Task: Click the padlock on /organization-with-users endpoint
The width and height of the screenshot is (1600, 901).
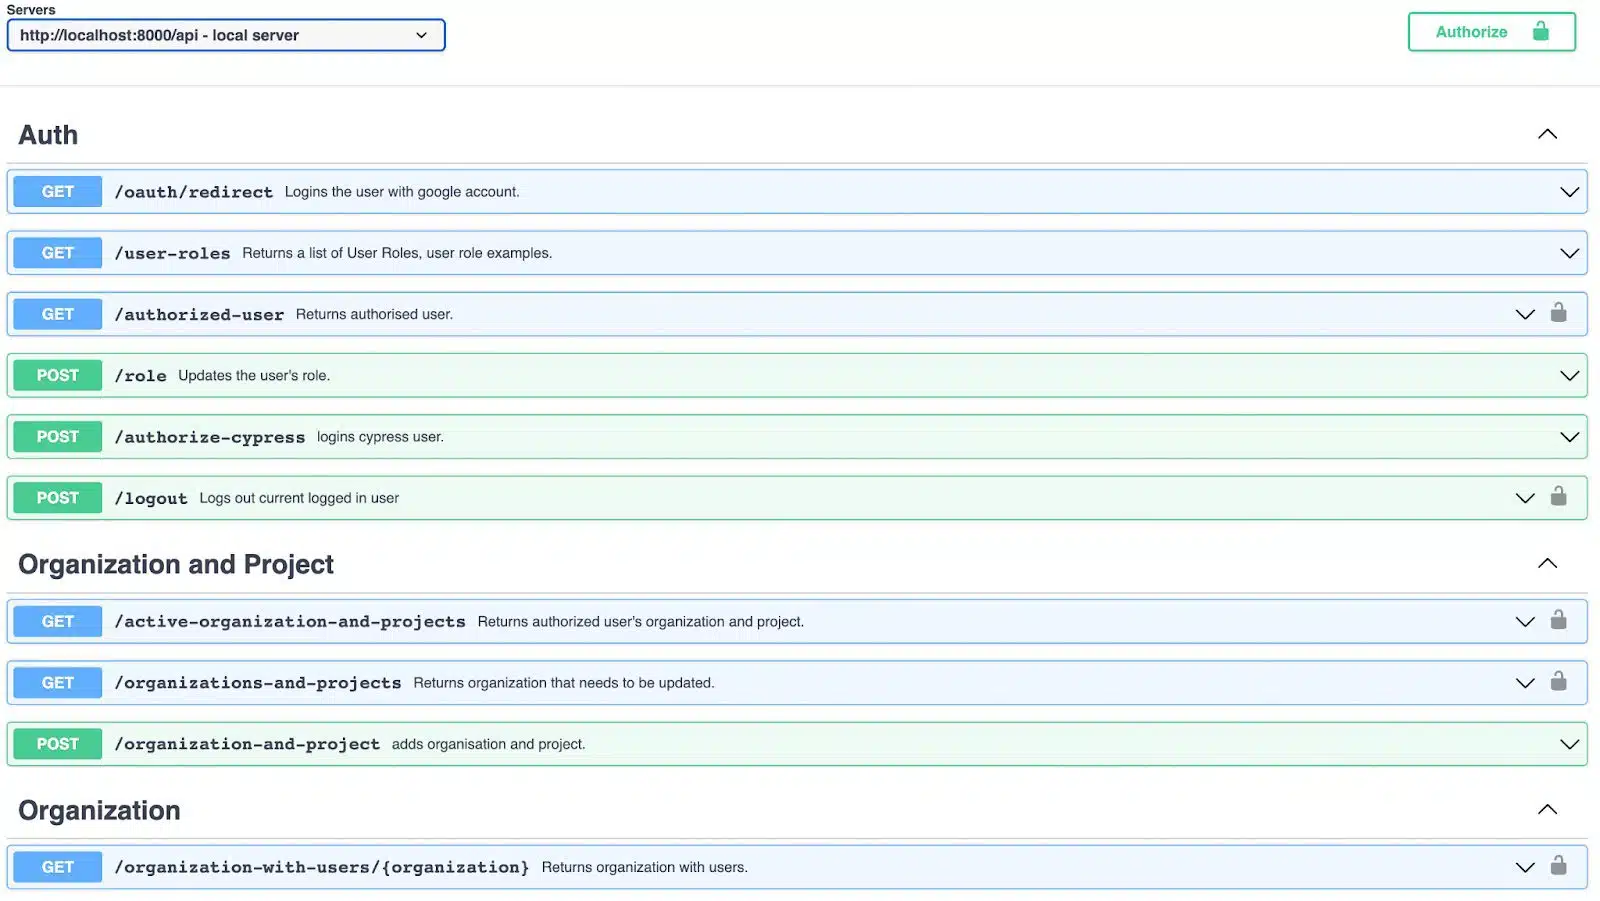Action: coord(1558,867)
